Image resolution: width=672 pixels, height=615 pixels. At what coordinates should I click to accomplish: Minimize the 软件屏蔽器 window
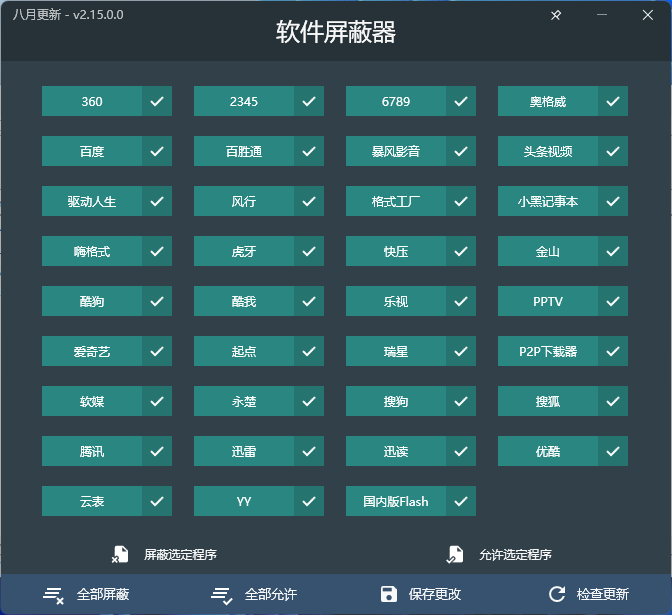point(602,15)
